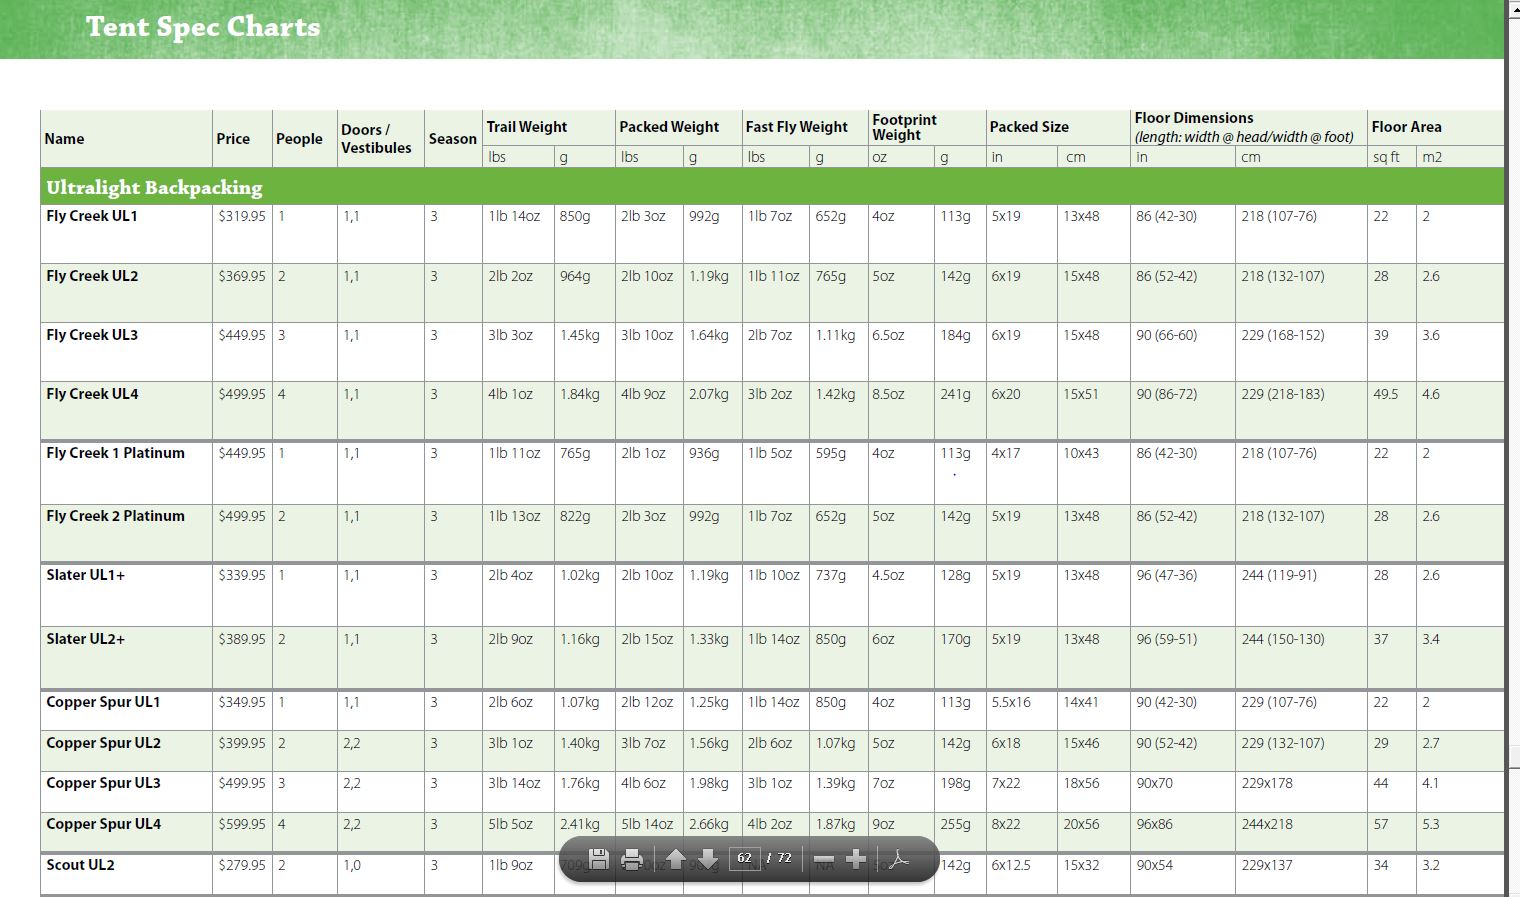
Task: Click floor dimension 90 (66-60)
Action: (1166, 335)
